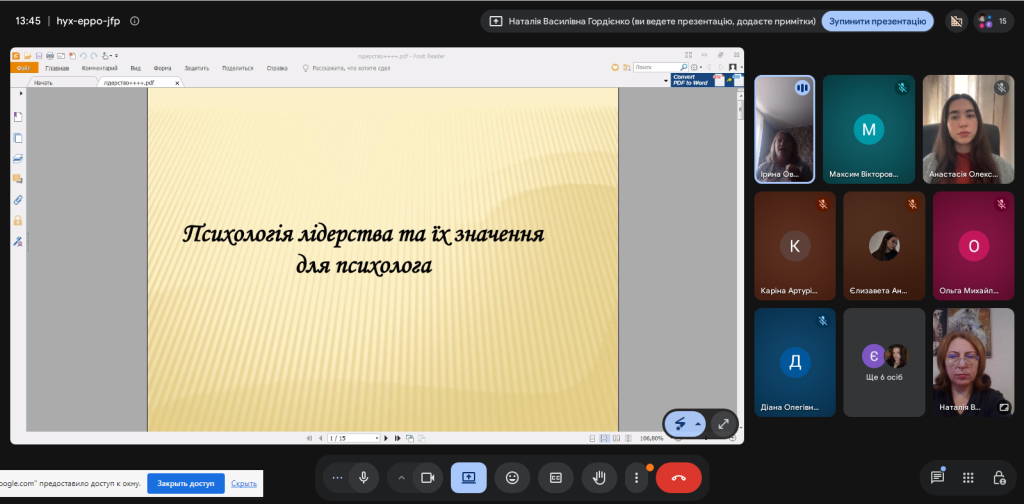
Task: Click Закрыть доступ button
Action: [x=185, y=484]
